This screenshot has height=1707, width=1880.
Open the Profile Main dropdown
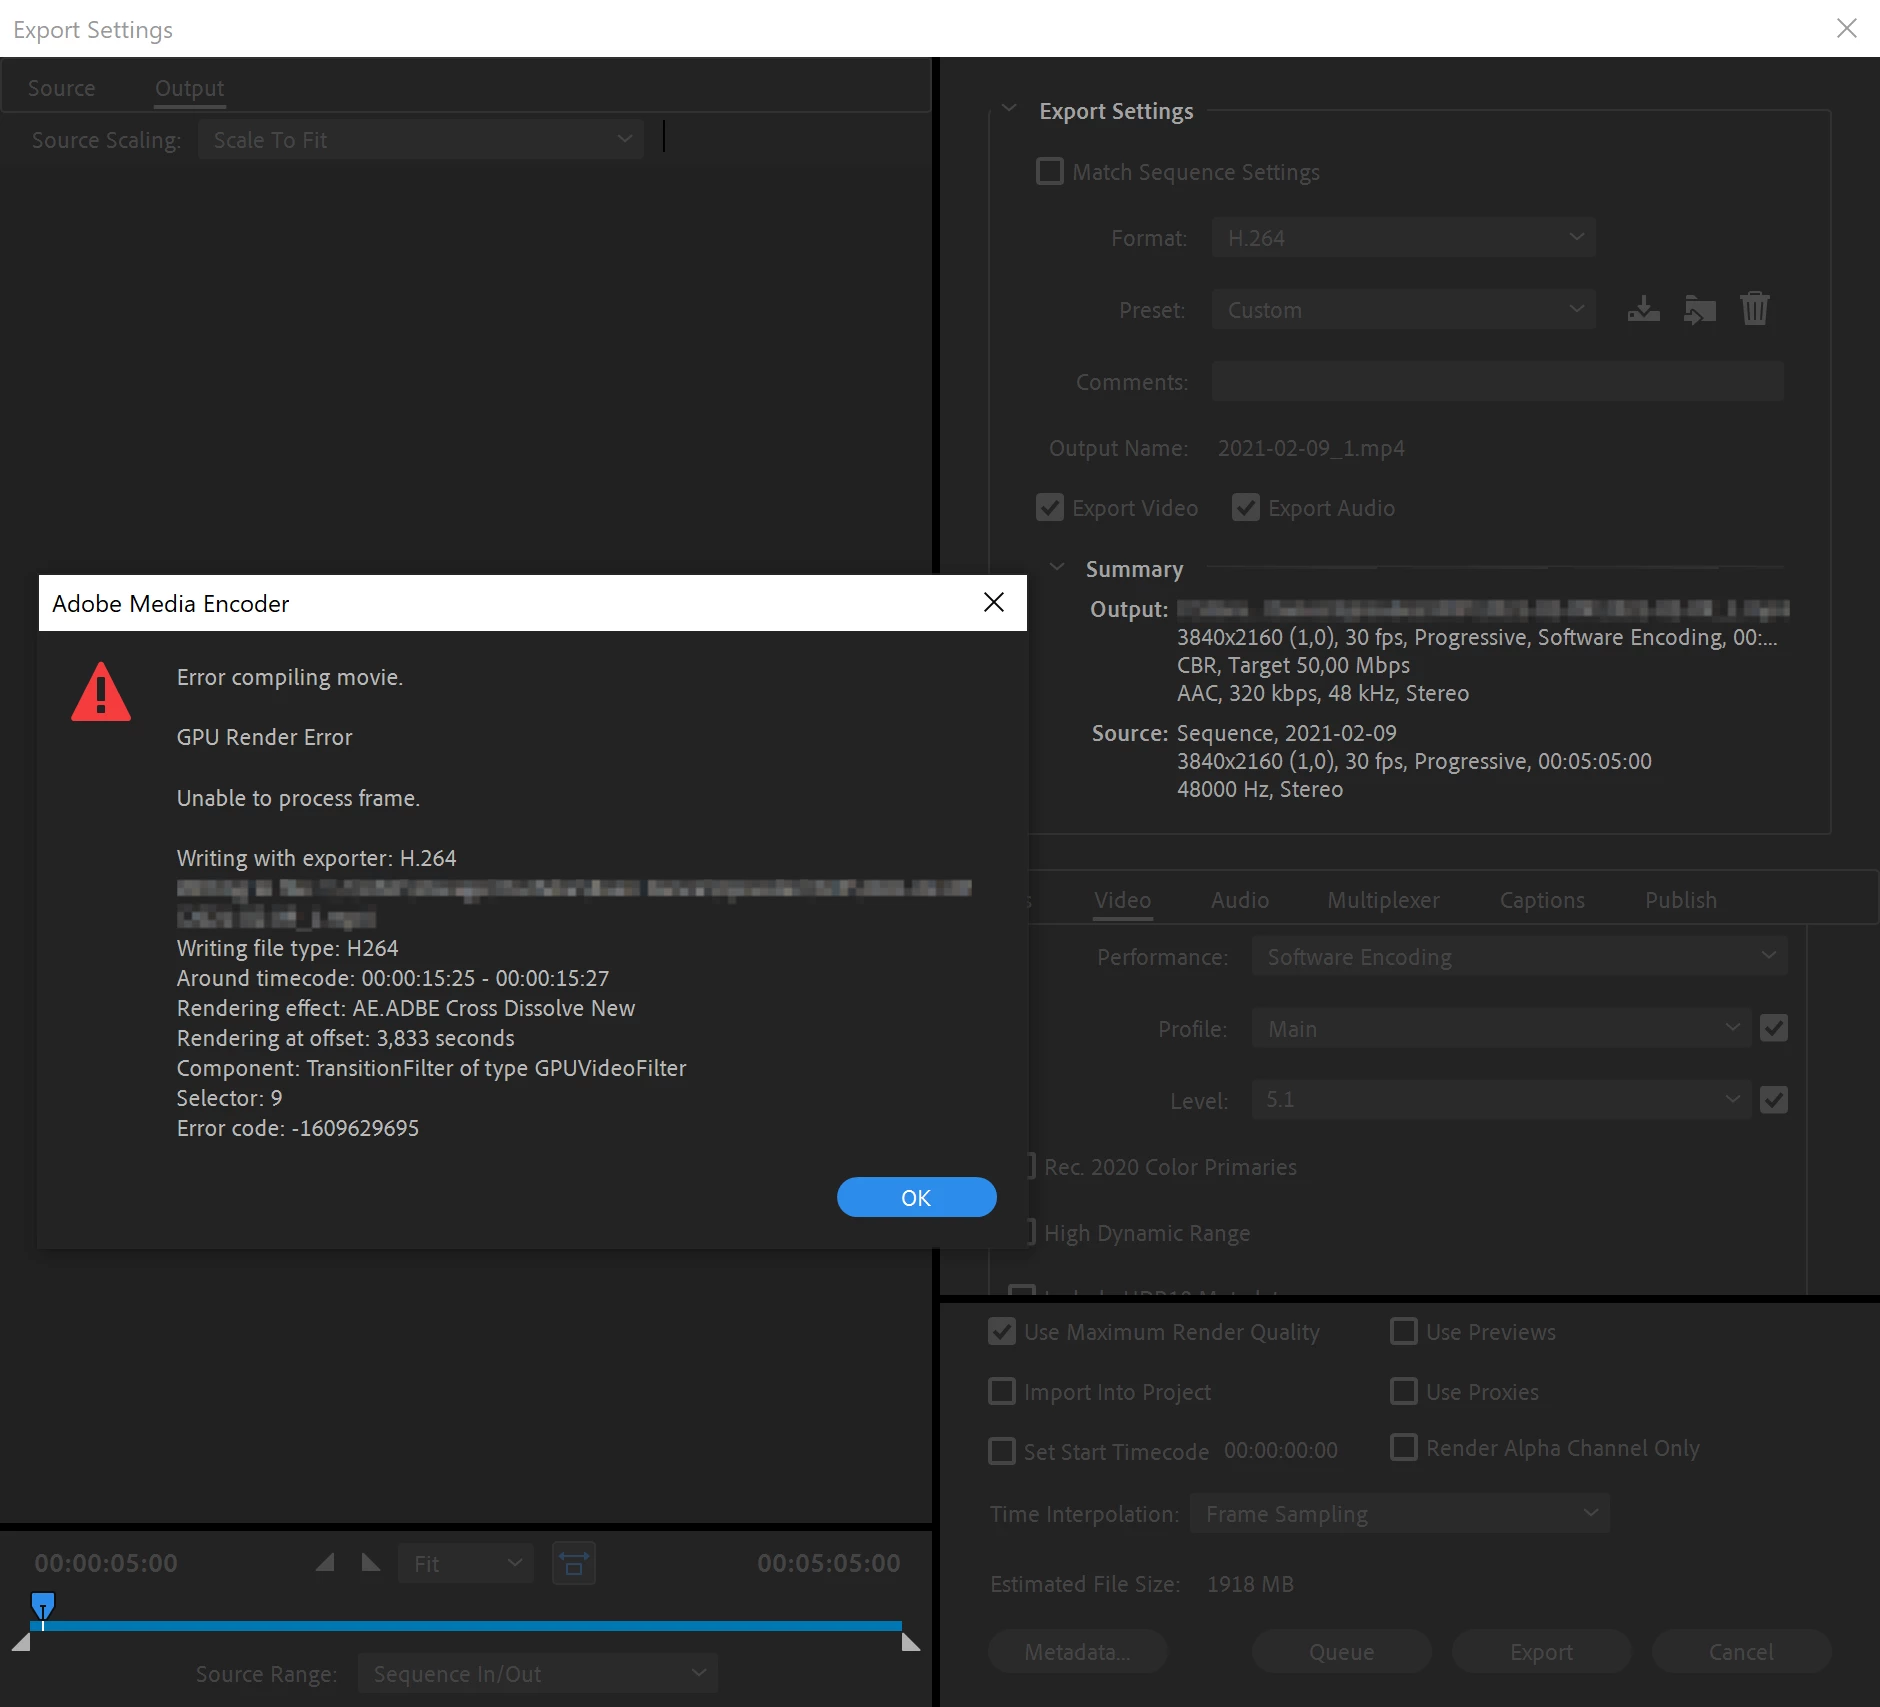click(1501, 1028)
